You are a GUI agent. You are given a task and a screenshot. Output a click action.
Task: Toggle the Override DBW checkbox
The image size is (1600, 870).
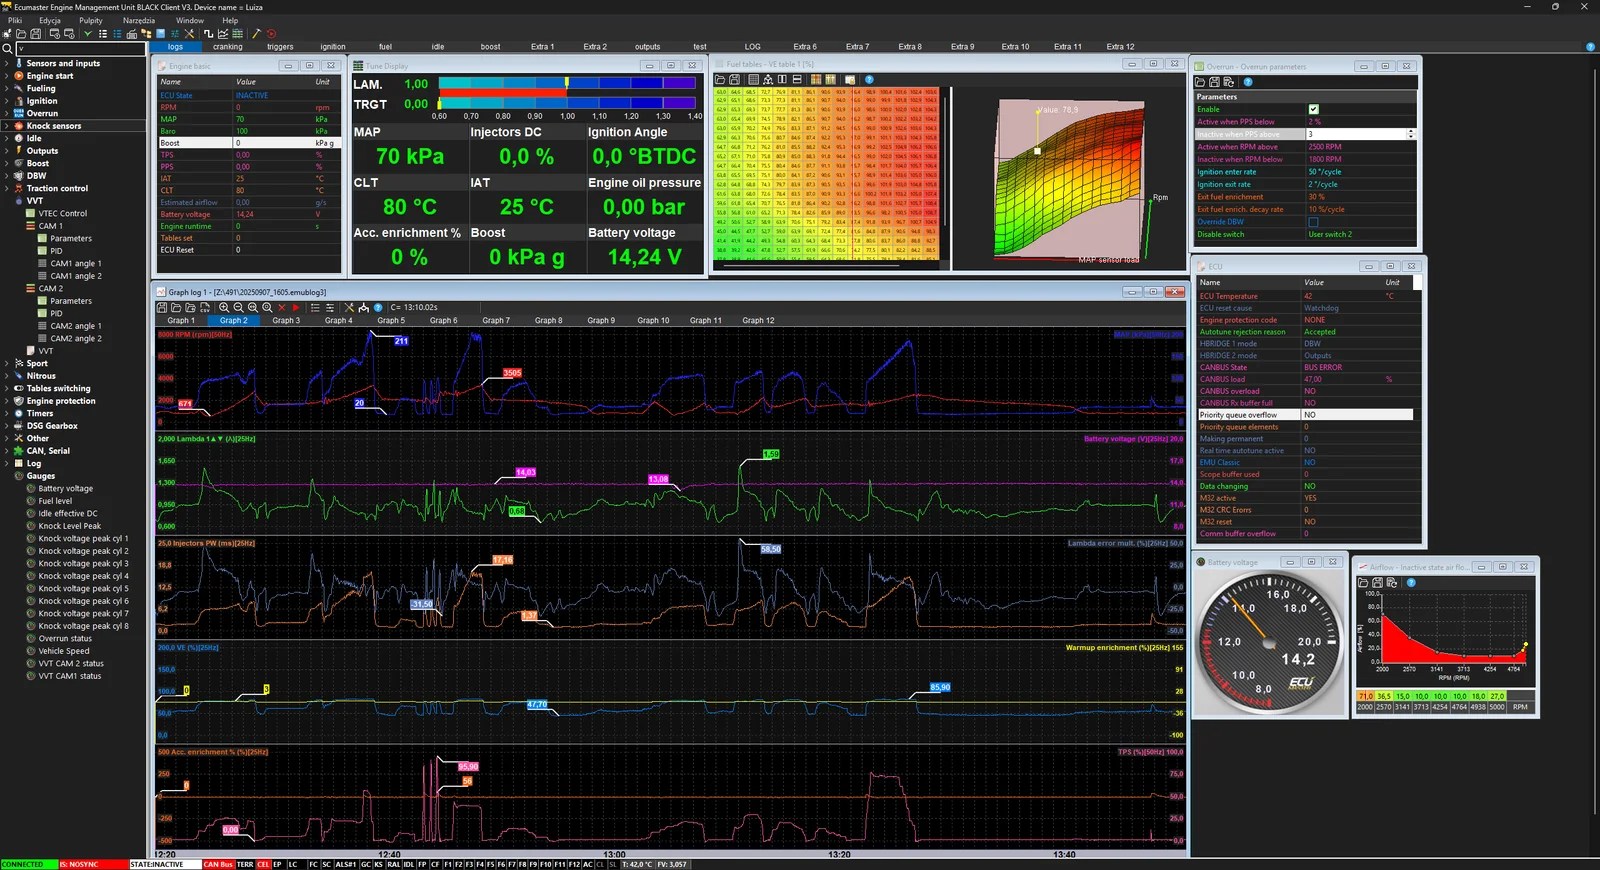point(1313,222)
